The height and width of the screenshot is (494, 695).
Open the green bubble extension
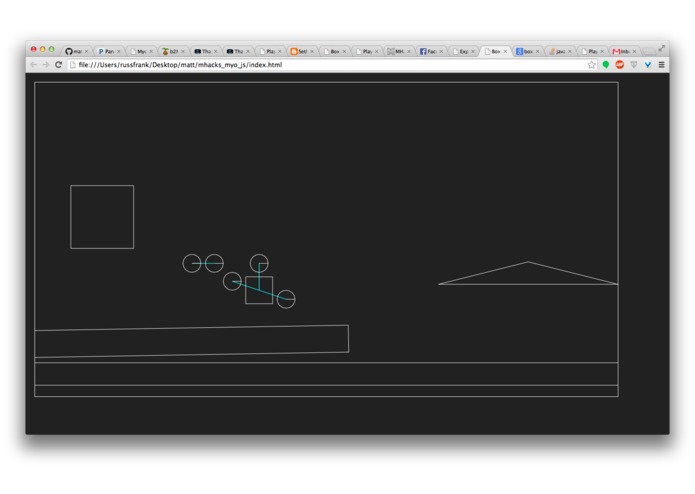[605, 65]
